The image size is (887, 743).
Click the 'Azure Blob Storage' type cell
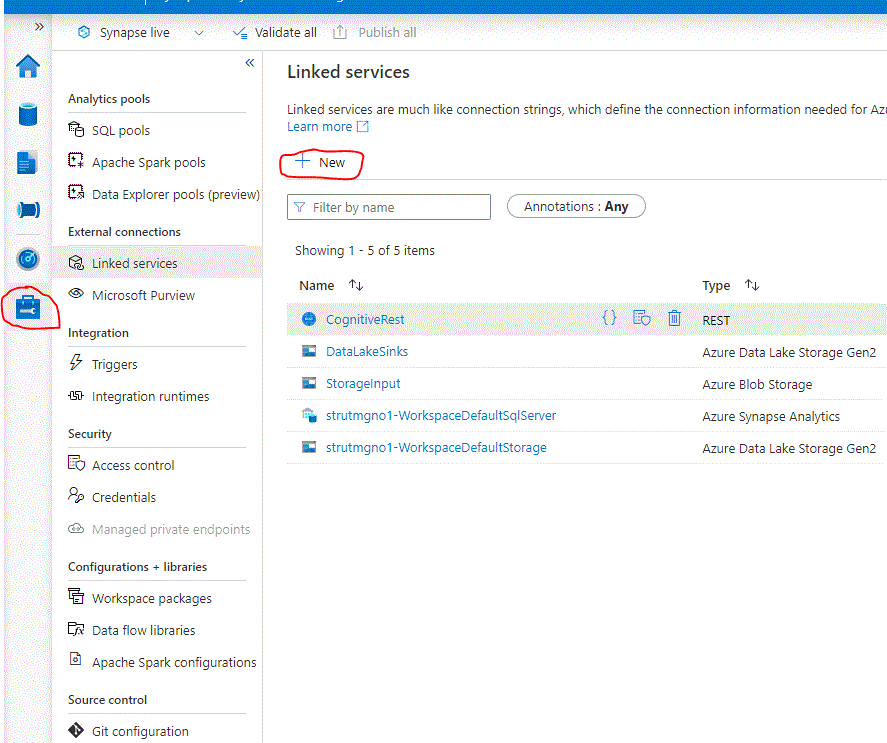click(757, 385)
